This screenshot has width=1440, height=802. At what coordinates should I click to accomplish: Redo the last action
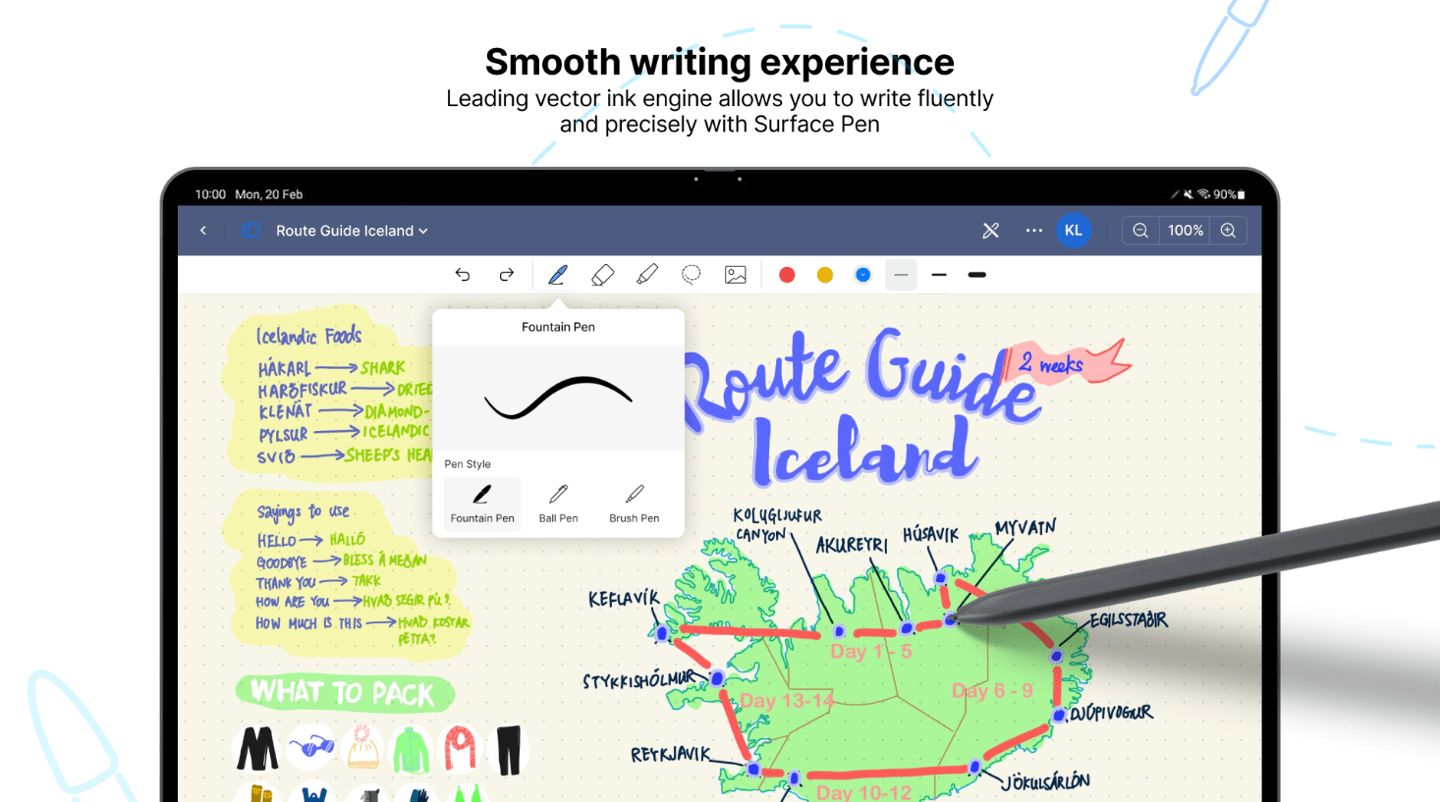tap(506, 275)
